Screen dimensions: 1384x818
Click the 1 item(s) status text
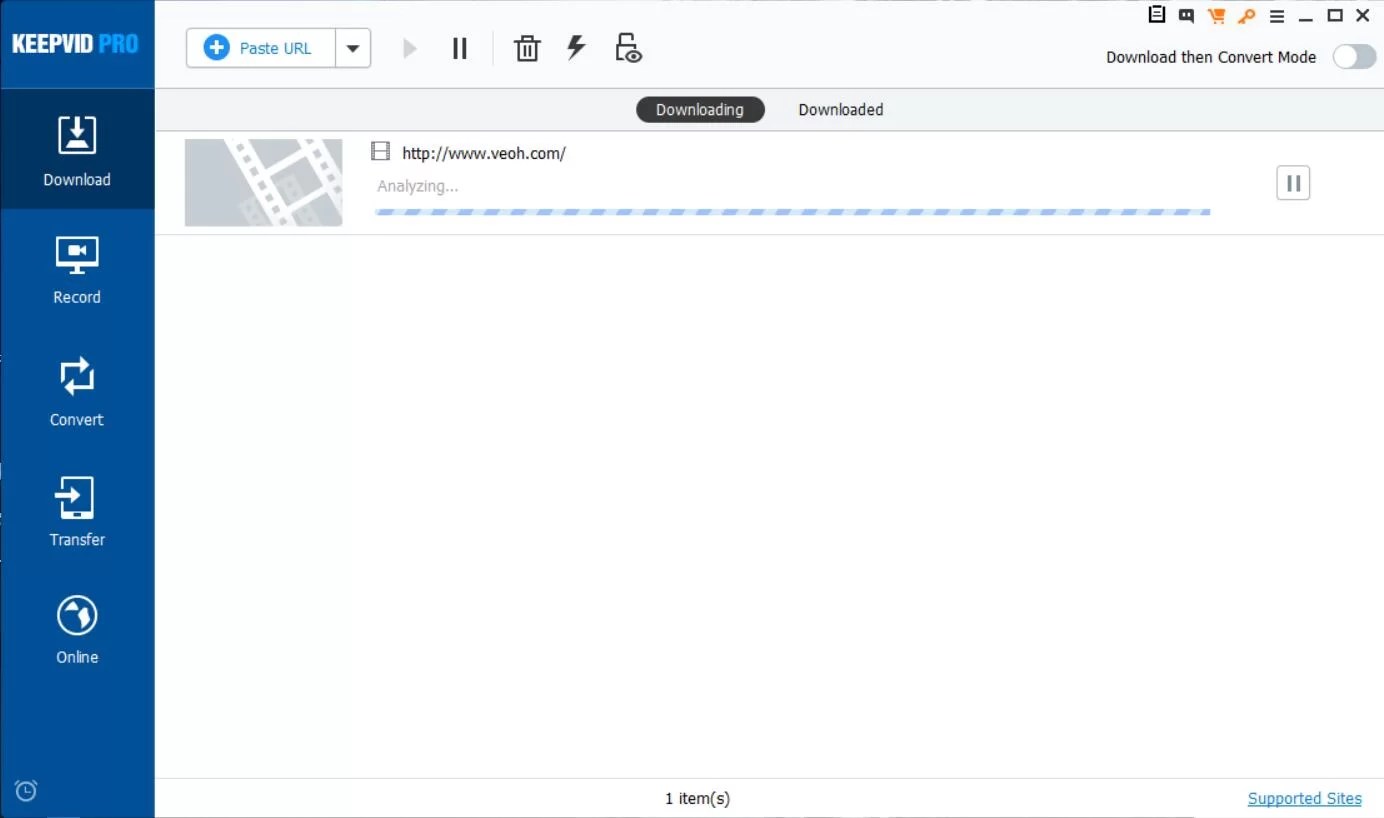(x=697, y=798)
